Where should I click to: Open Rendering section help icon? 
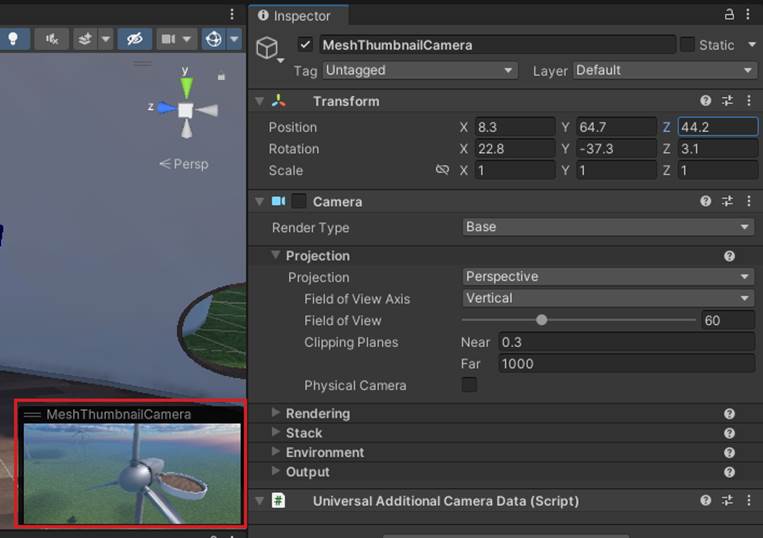[729, 413]
